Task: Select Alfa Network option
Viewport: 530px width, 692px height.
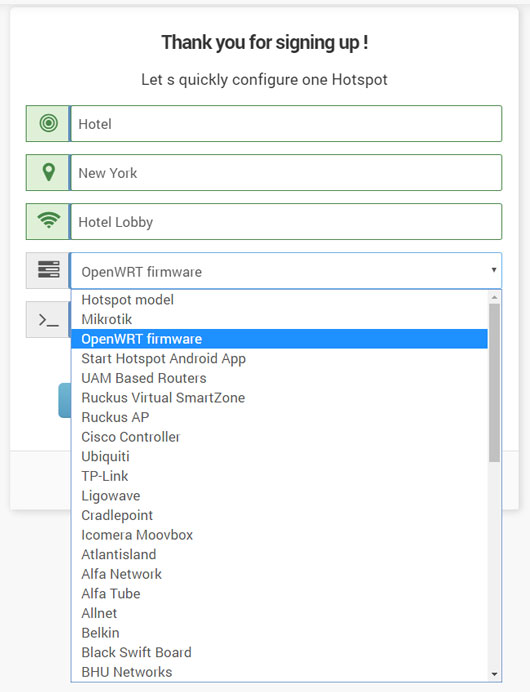Action: (279, 574)
